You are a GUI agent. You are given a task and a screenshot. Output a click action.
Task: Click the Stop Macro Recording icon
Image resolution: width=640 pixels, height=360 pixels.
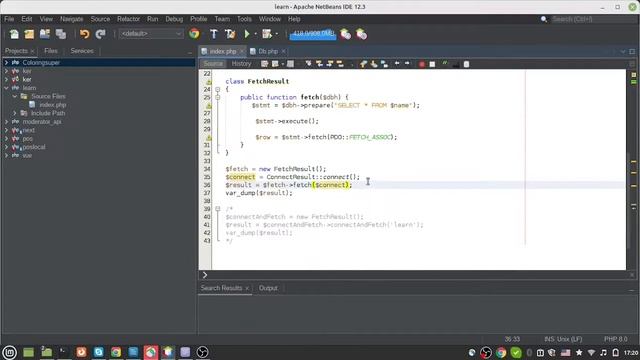[432, 64]
